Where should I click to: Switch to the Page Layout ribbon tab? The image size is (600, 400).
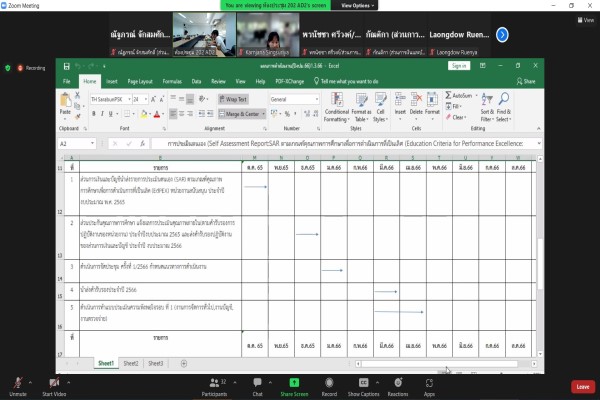click(140, 82)
